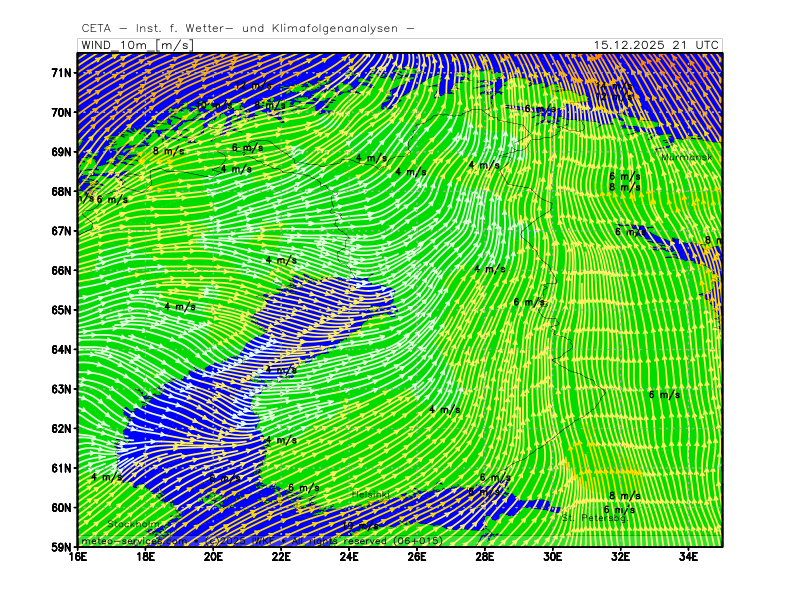
Task: Select the 62N latitude tick label
Action: pos(62,428)
